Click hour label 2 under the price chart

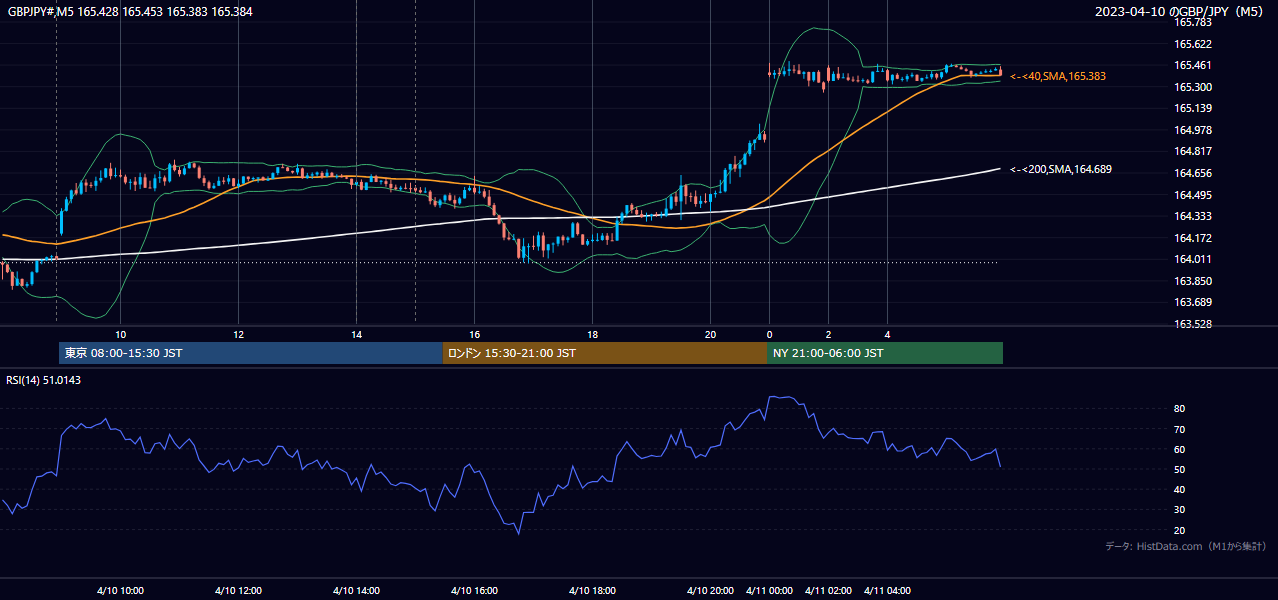tap(828, 334)
